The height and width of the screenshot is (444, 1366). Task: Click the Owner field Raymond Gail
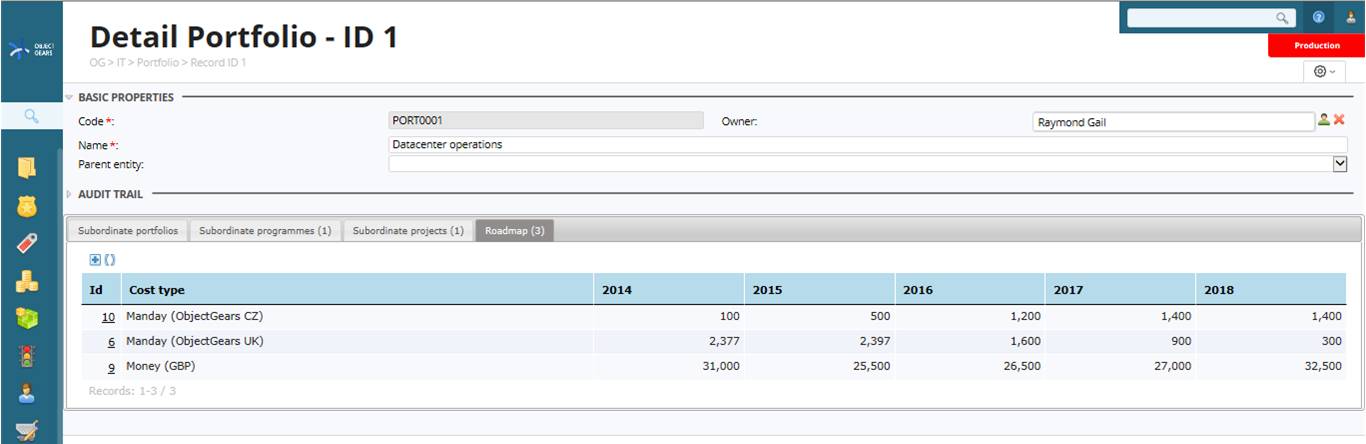coord(1173,122)
